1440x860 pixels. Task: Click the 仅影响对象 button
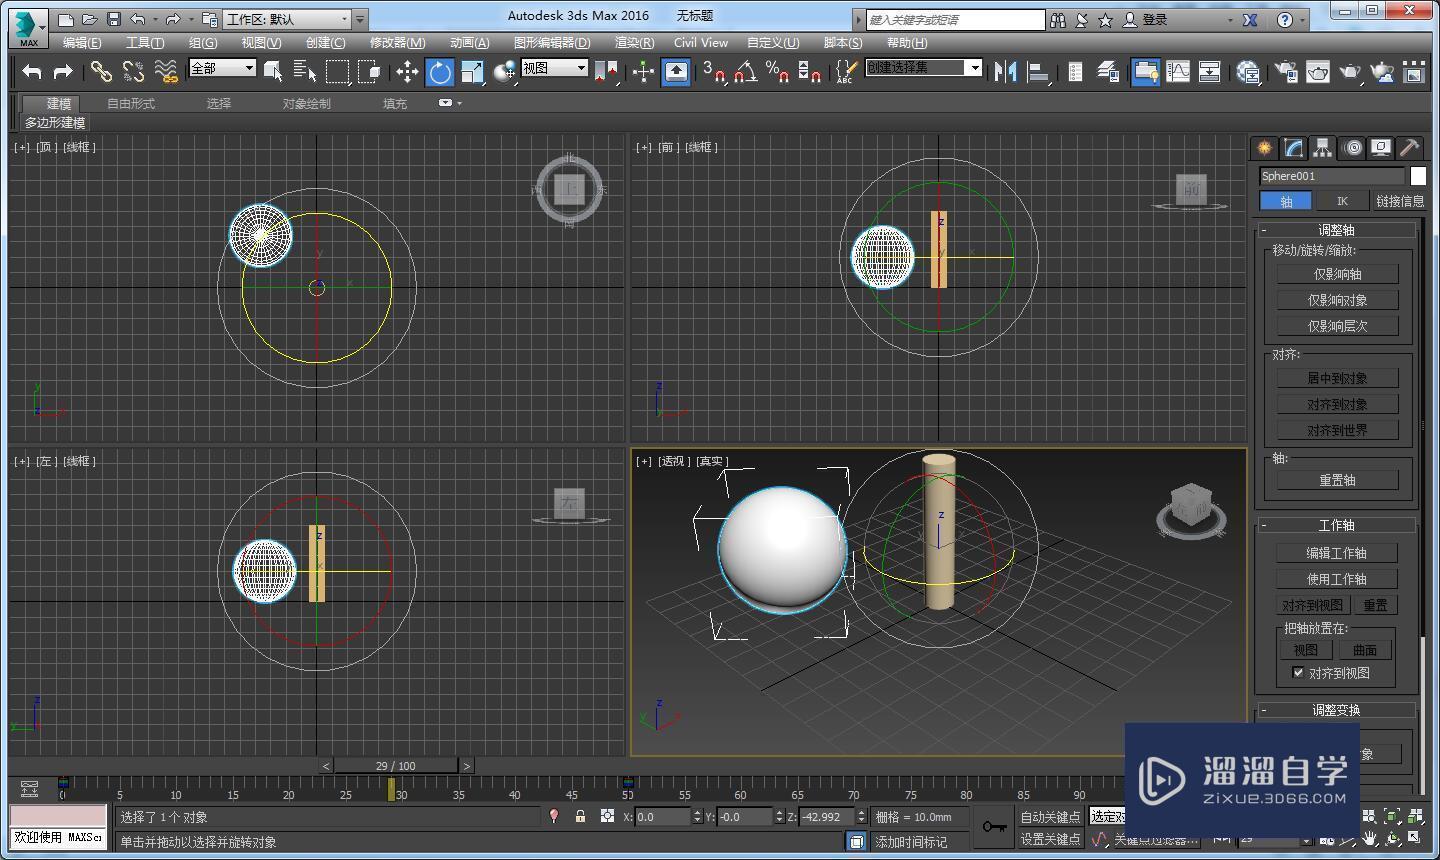[1337, 300]
